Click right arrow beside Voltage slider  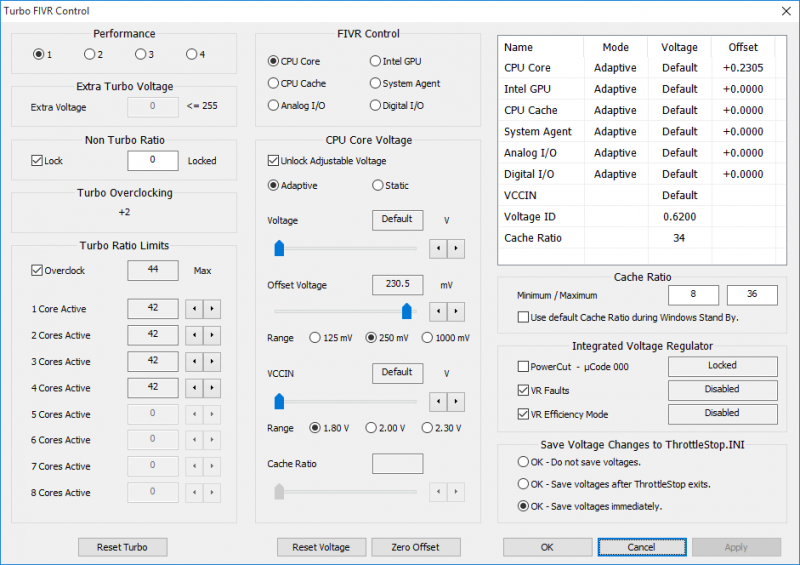click(x=456, y=249)
